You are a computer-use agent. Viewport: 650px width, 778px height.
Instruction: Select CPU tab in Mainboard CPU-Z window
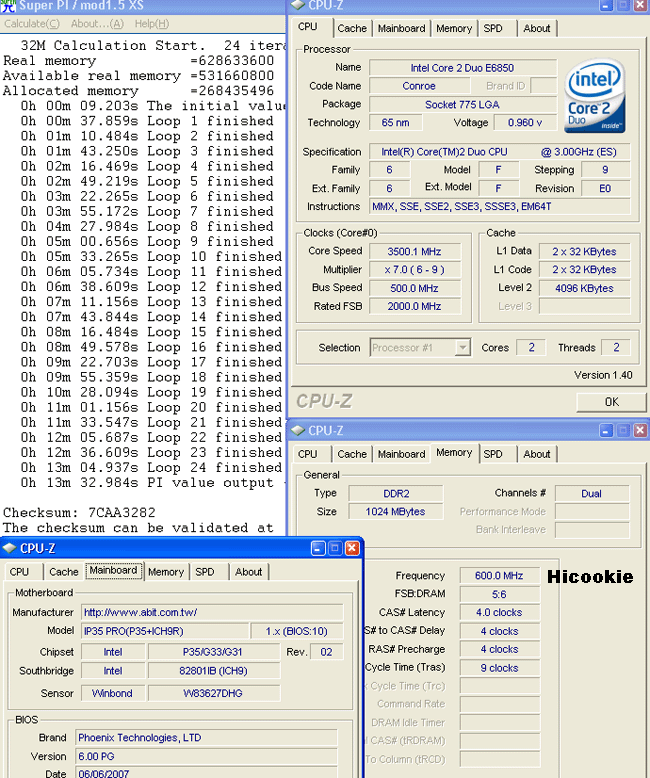tap(19, 572)
